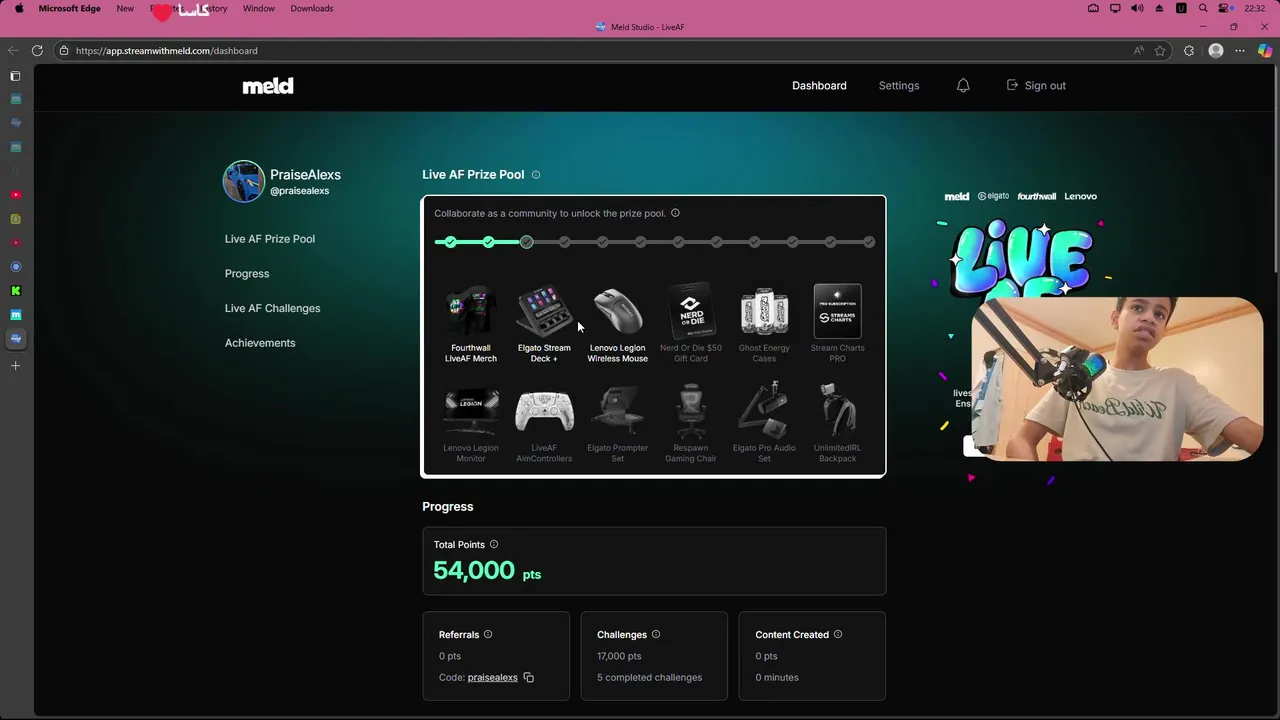Select the UnlimitedIRL Backpack prize
Viewport: 1280px width, 720px height.
pos(837,423)
